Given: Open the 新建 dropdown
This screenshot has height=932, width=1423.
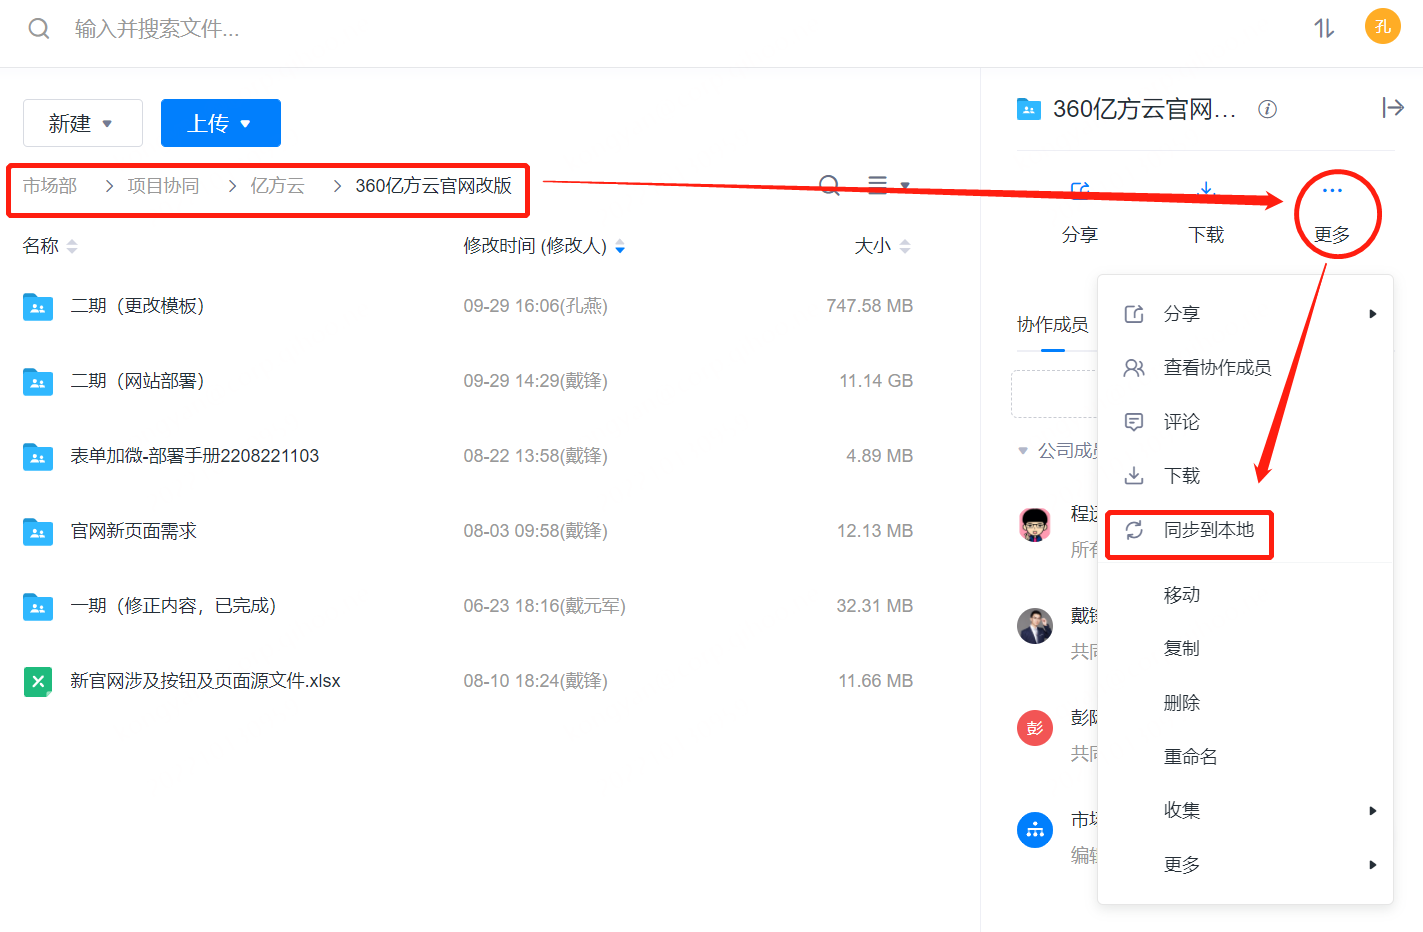Looking at the screenshot, I should point(82,122).
